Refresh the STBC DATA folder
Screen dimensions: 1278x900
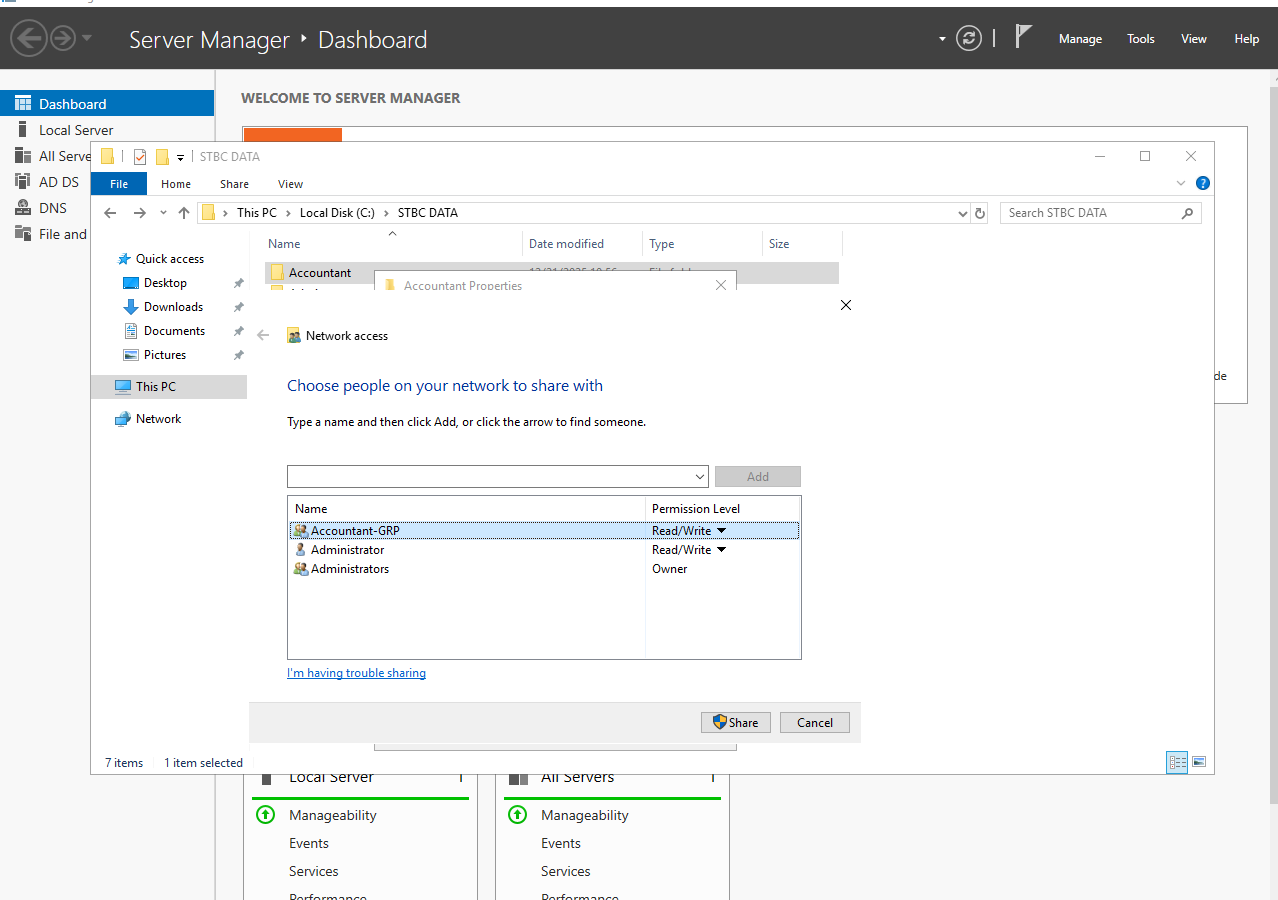tap(980, 214)
